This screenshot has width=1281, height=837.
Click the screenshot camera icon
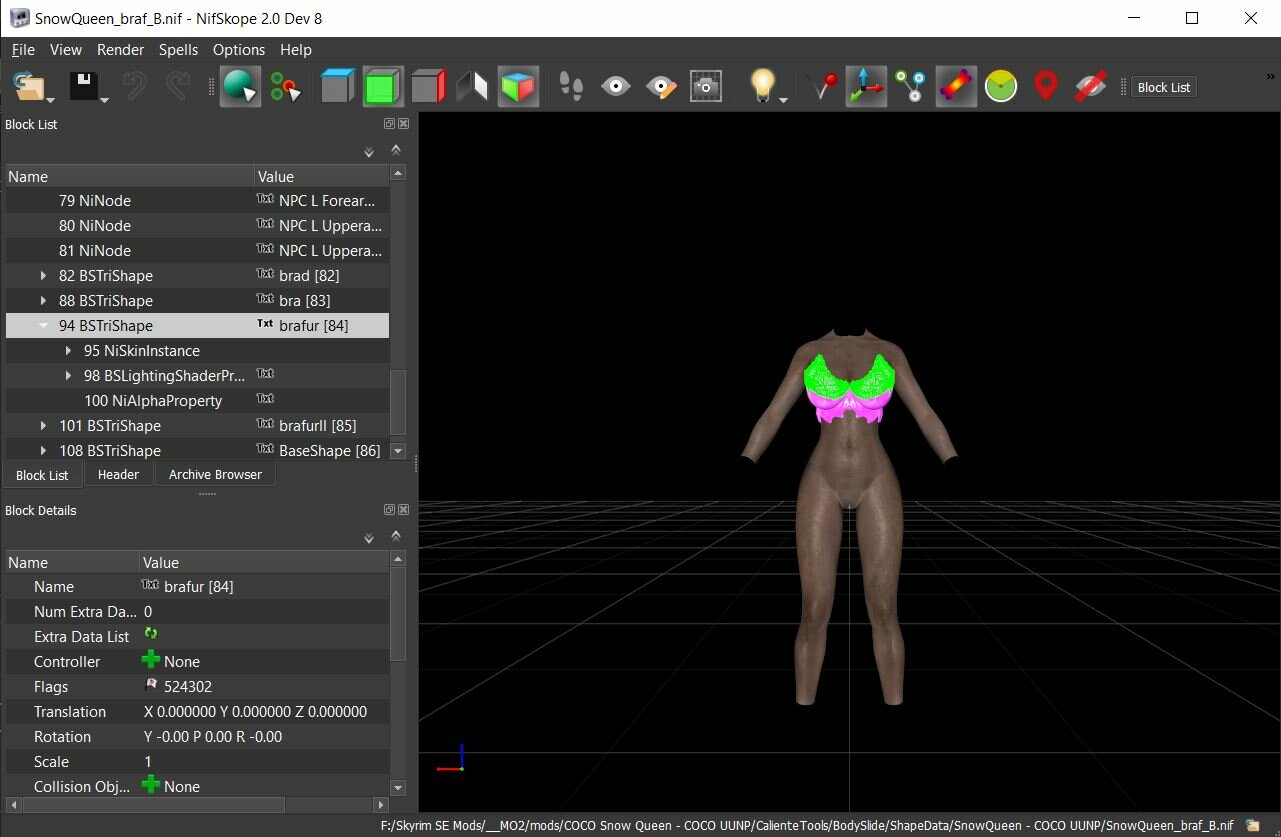coord(706,86)
